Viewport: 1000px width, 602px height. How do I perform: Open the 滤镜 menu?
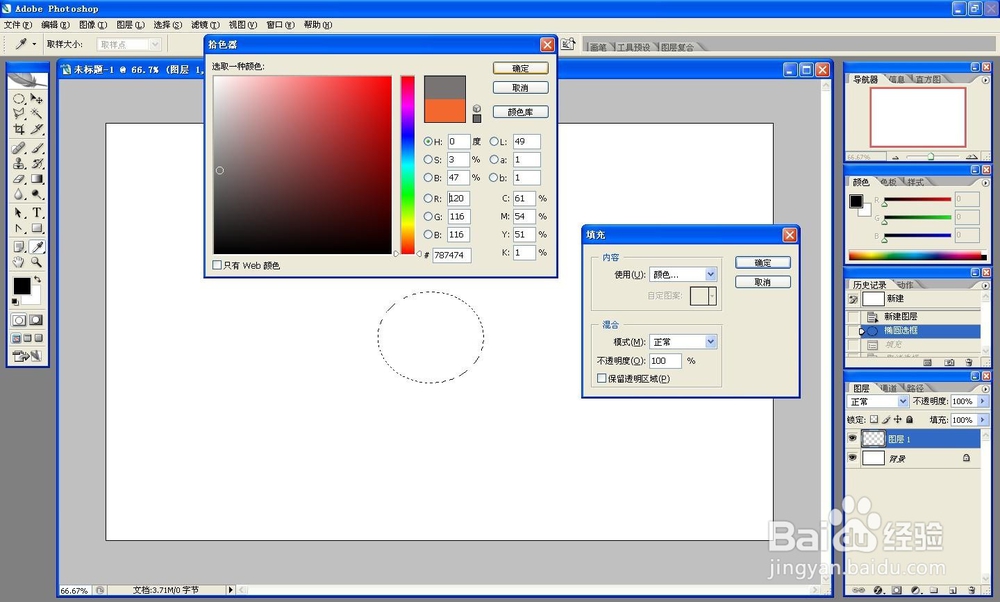205,25
